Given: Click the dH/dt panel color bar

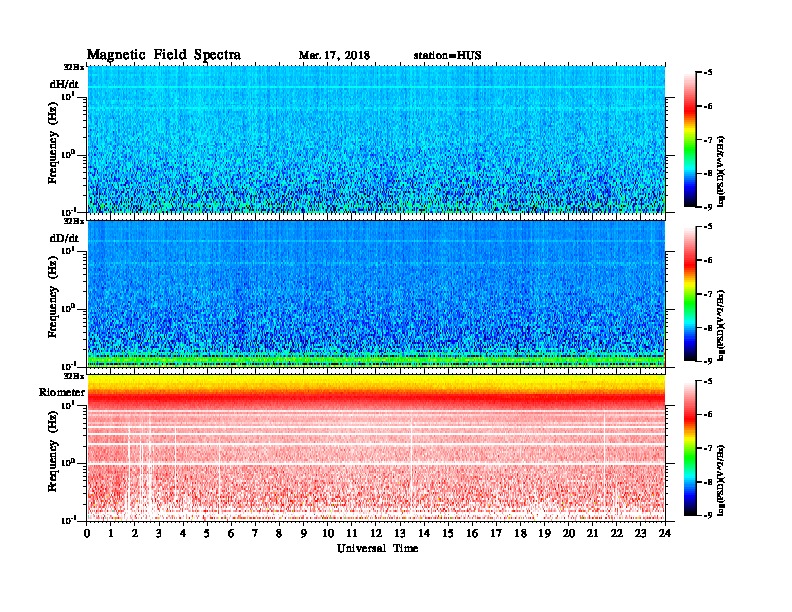Looking at the screenshot, I should (x=690, y=139).
